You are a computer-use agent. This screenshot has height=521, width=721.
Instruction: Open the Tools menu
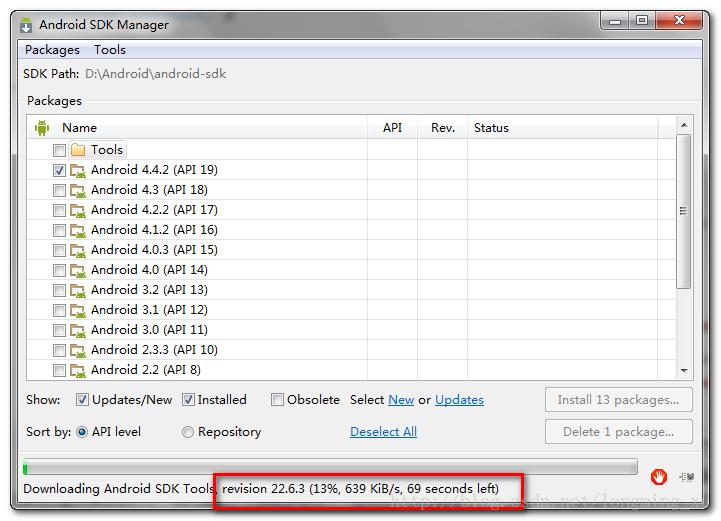110,50
